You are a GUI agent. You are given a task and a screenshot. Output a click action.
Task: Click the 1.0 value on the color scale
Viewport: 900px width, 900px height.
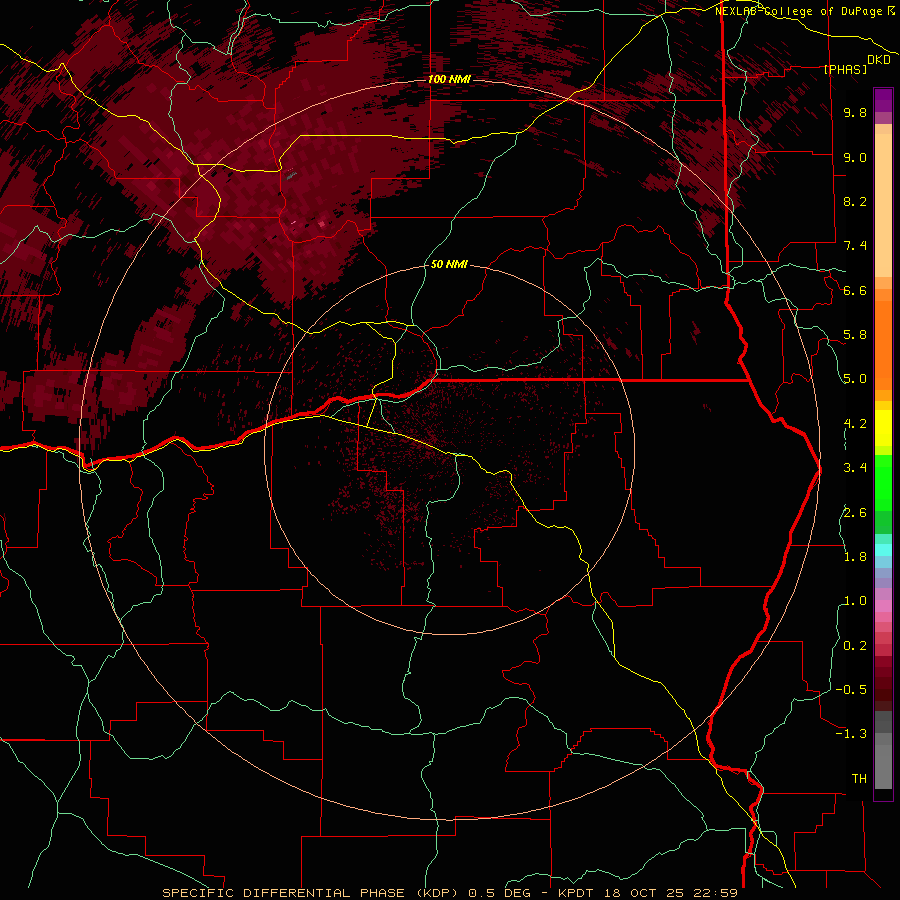pos(855,601)
